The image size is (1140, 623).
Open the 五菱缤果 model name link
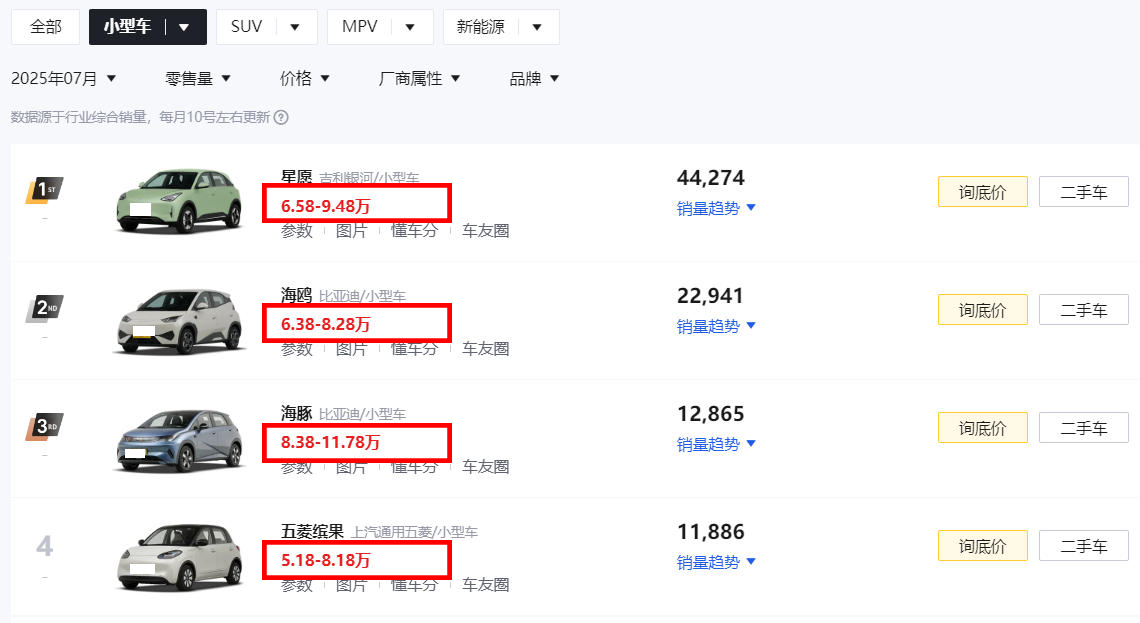[x=313, y=531]
